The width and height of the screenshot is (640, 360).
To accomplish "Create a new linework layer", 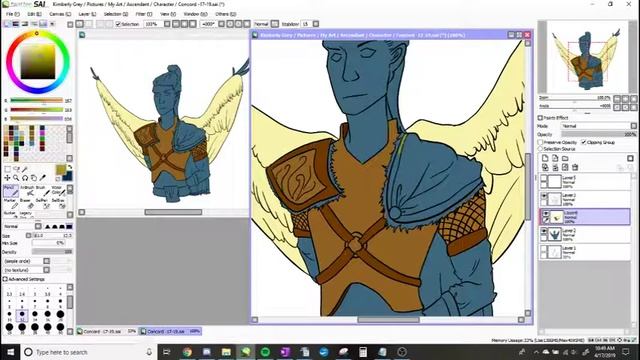I will click(x=555, y=158).
